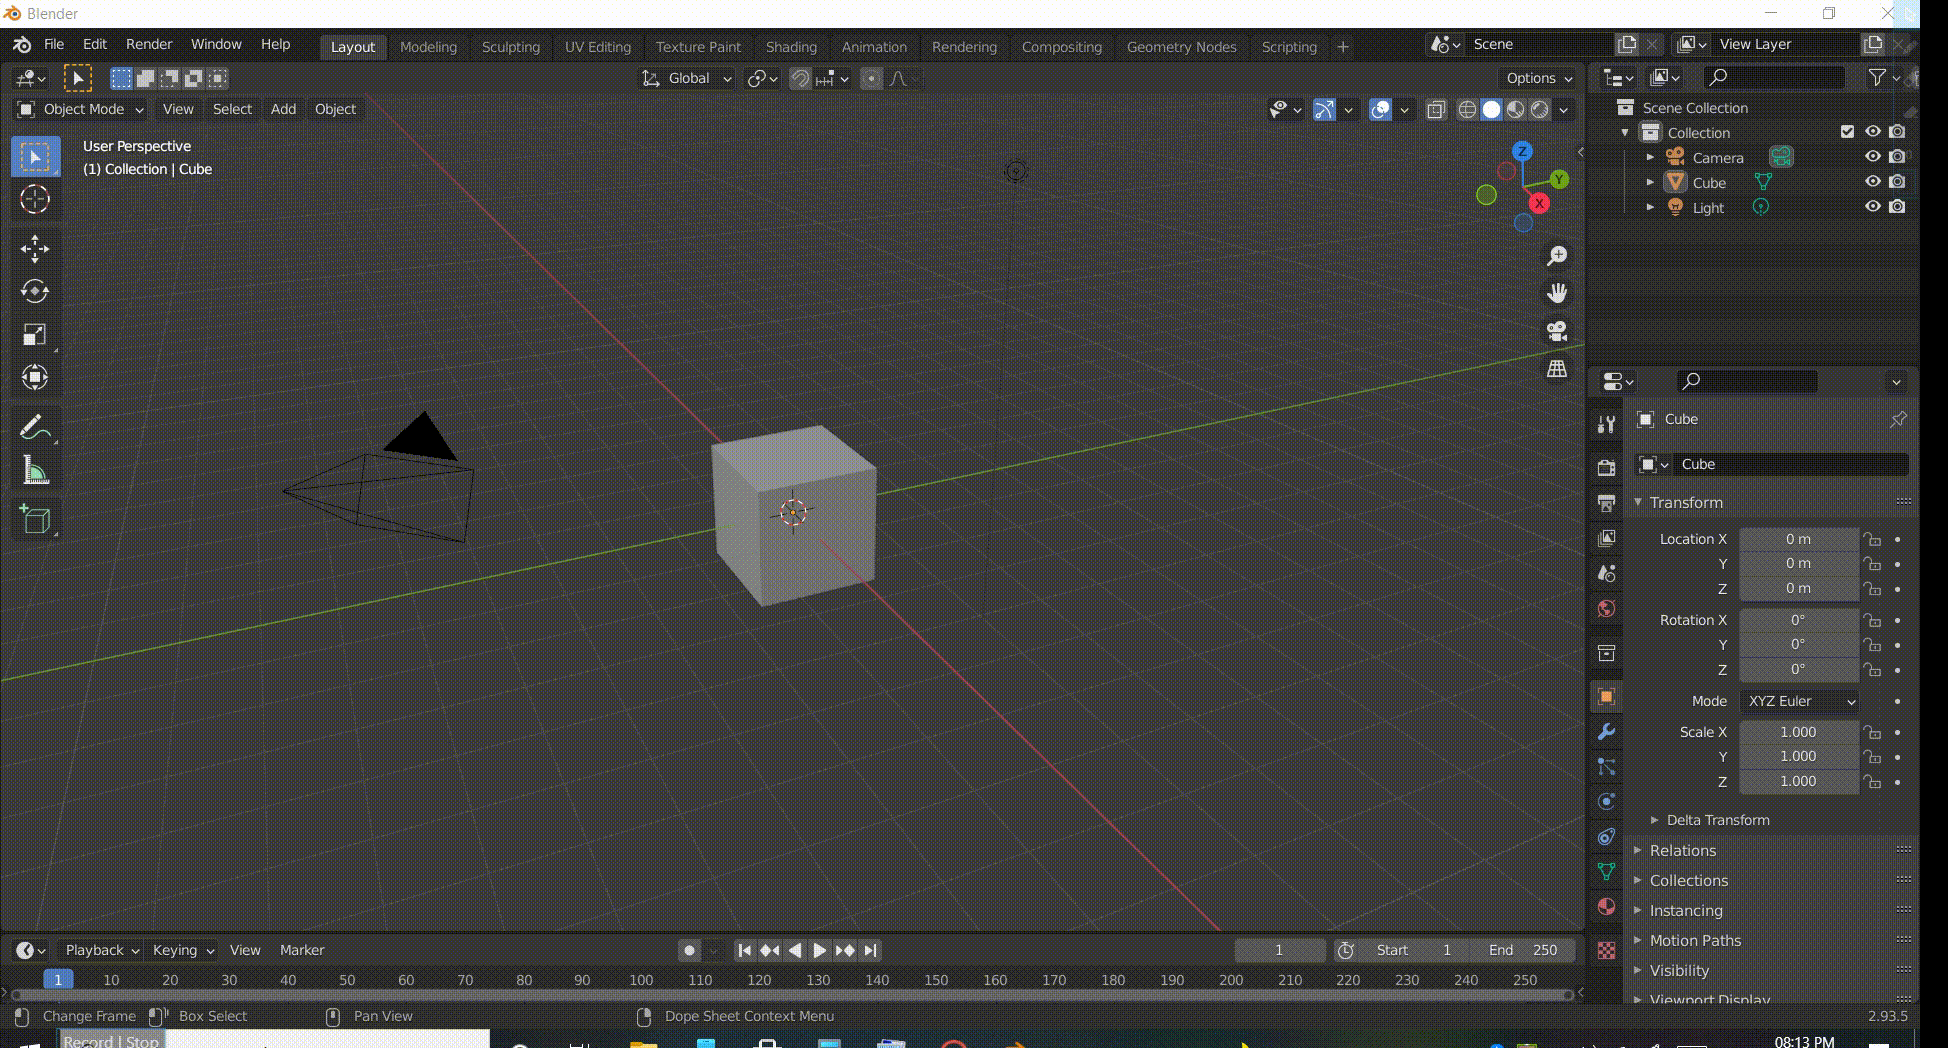The width and height of the screenshot is (1948, 1048).
Task: Set viewport shading to rendered mode
Action: click(x=1543, y=110)
